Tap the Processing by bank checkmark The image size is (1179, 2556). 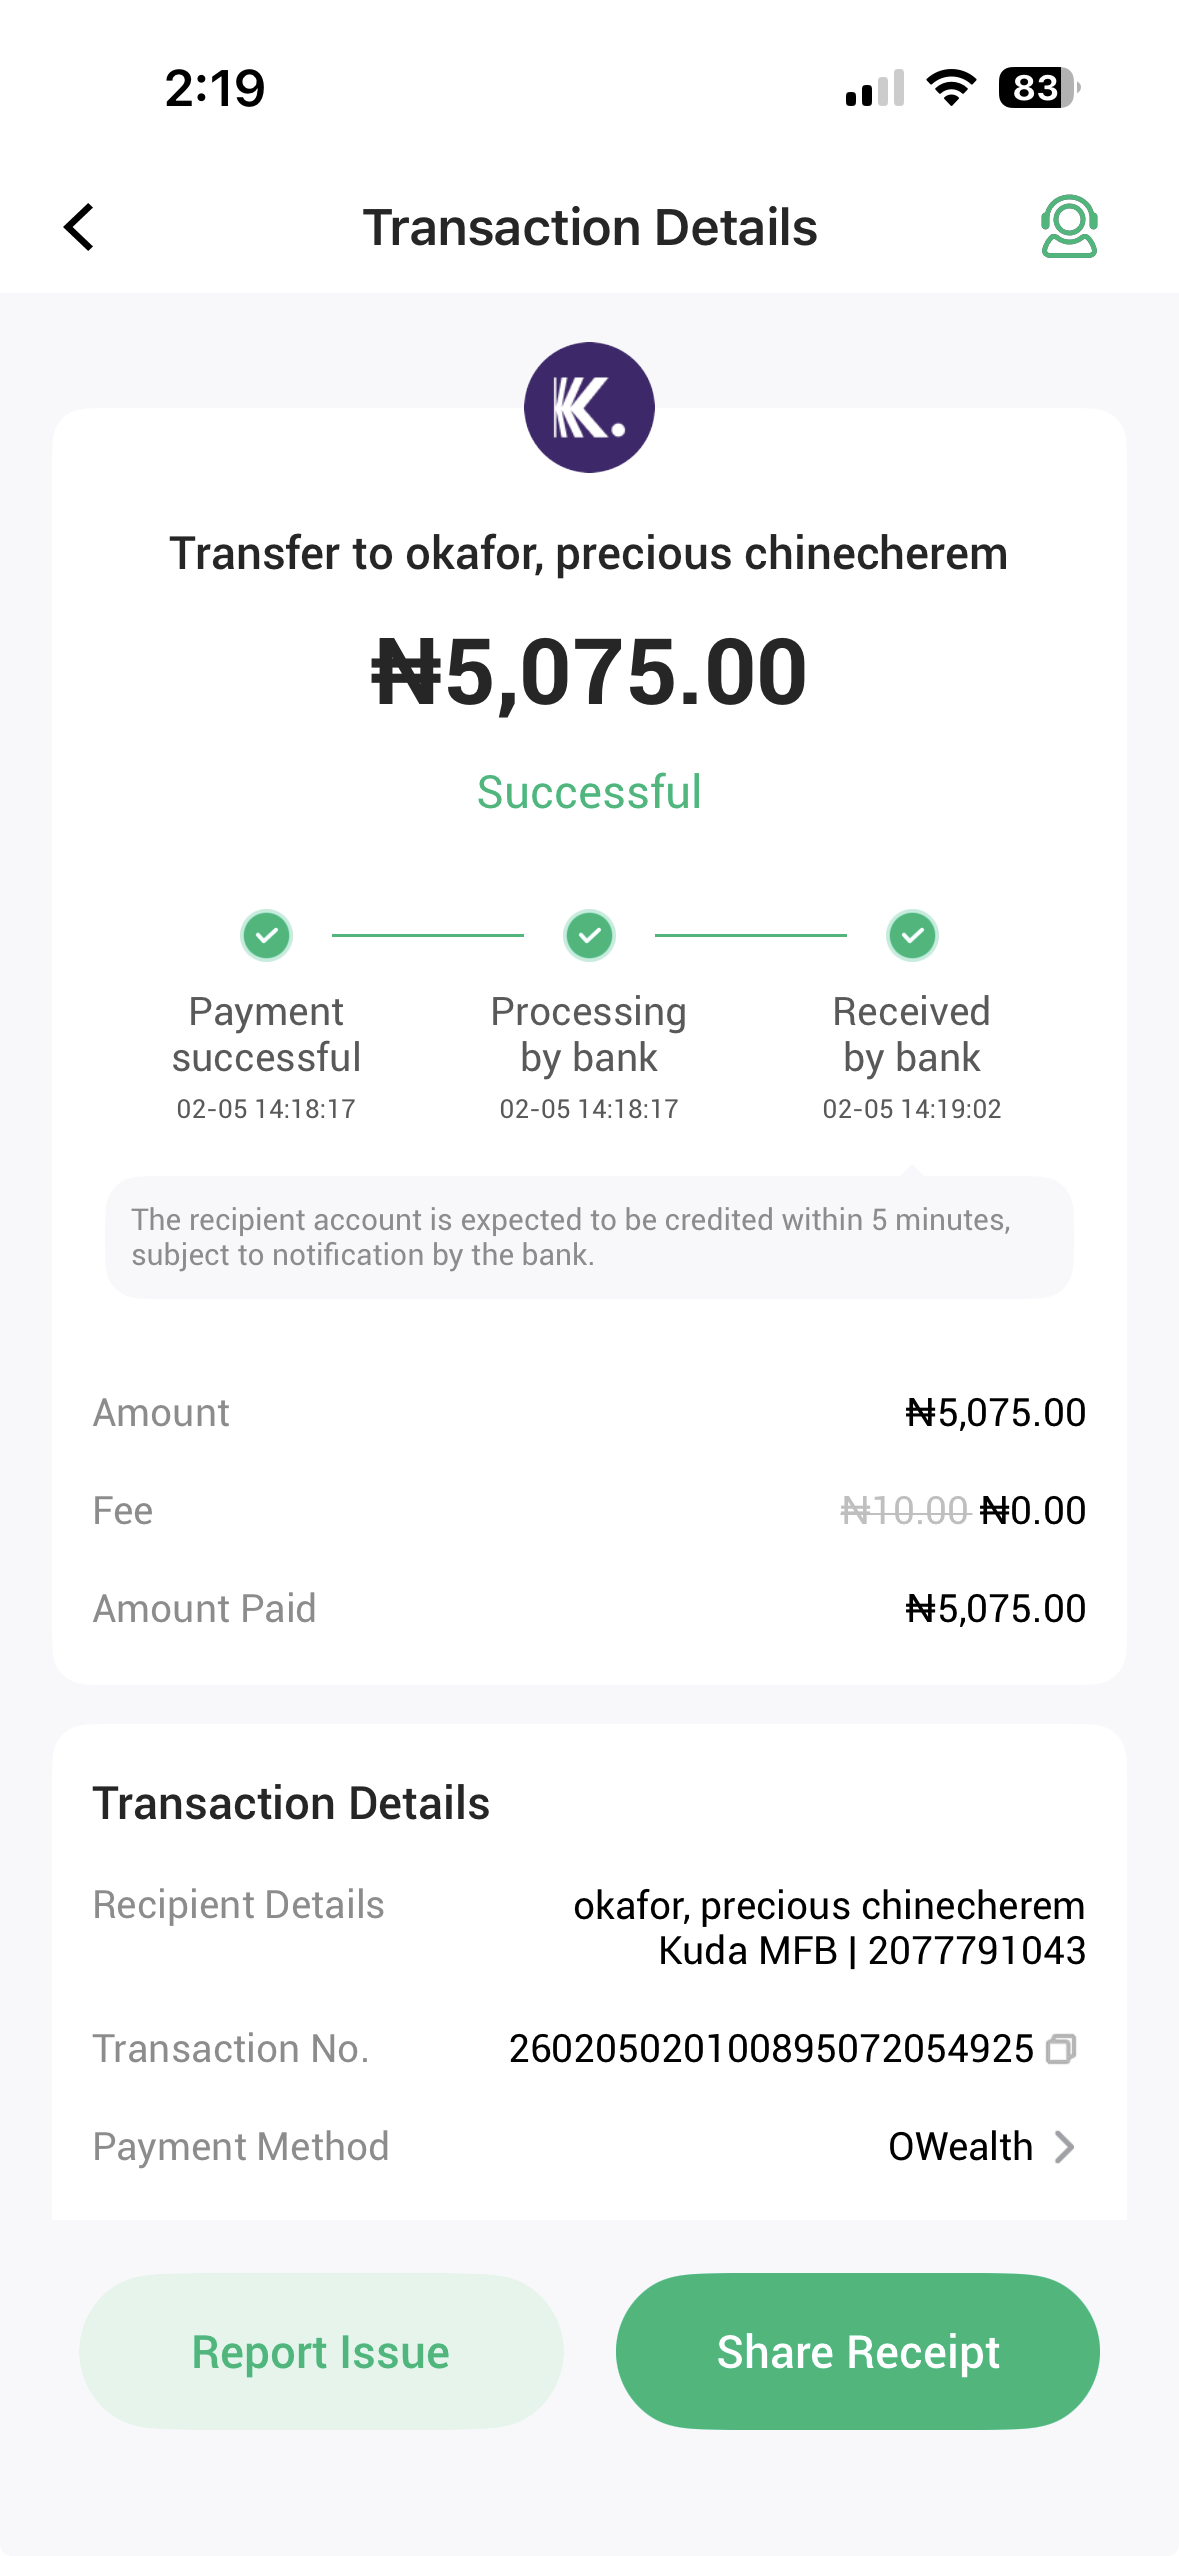(x=589, y=936)
